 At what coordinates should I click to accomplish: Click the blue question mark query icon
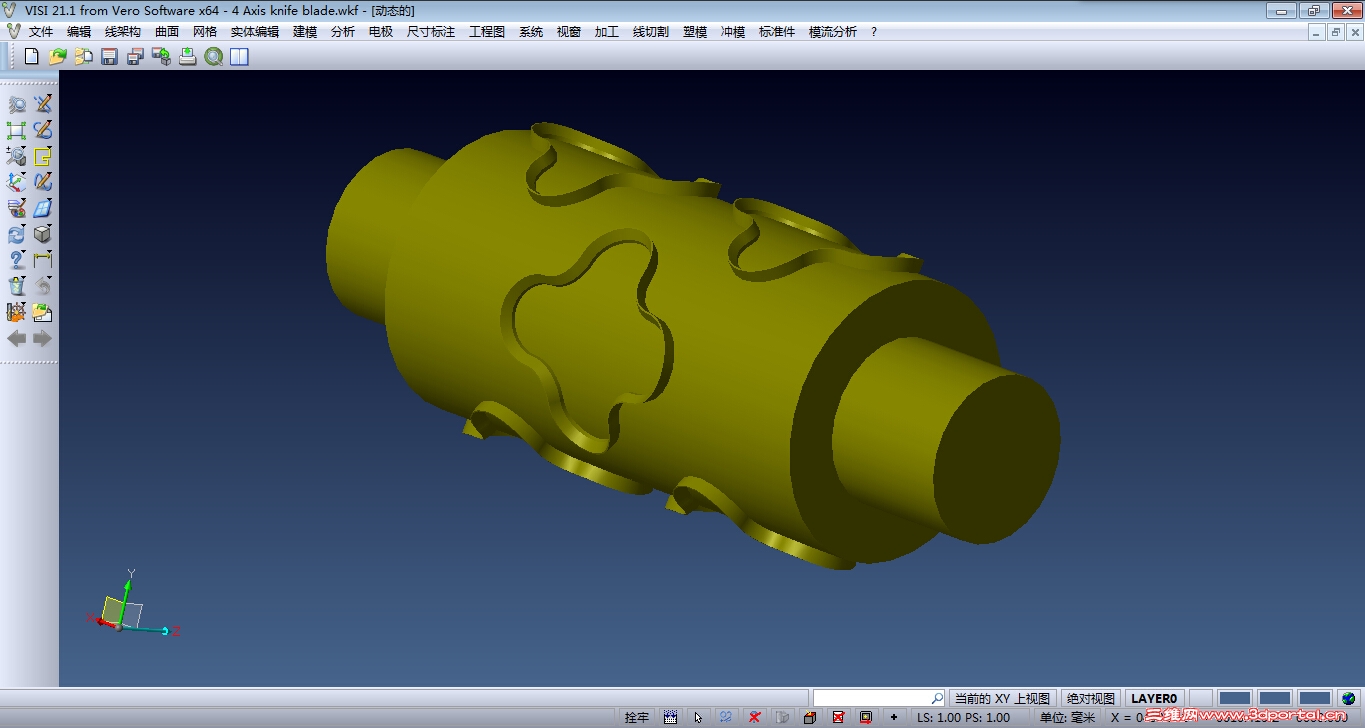(16, 260)
